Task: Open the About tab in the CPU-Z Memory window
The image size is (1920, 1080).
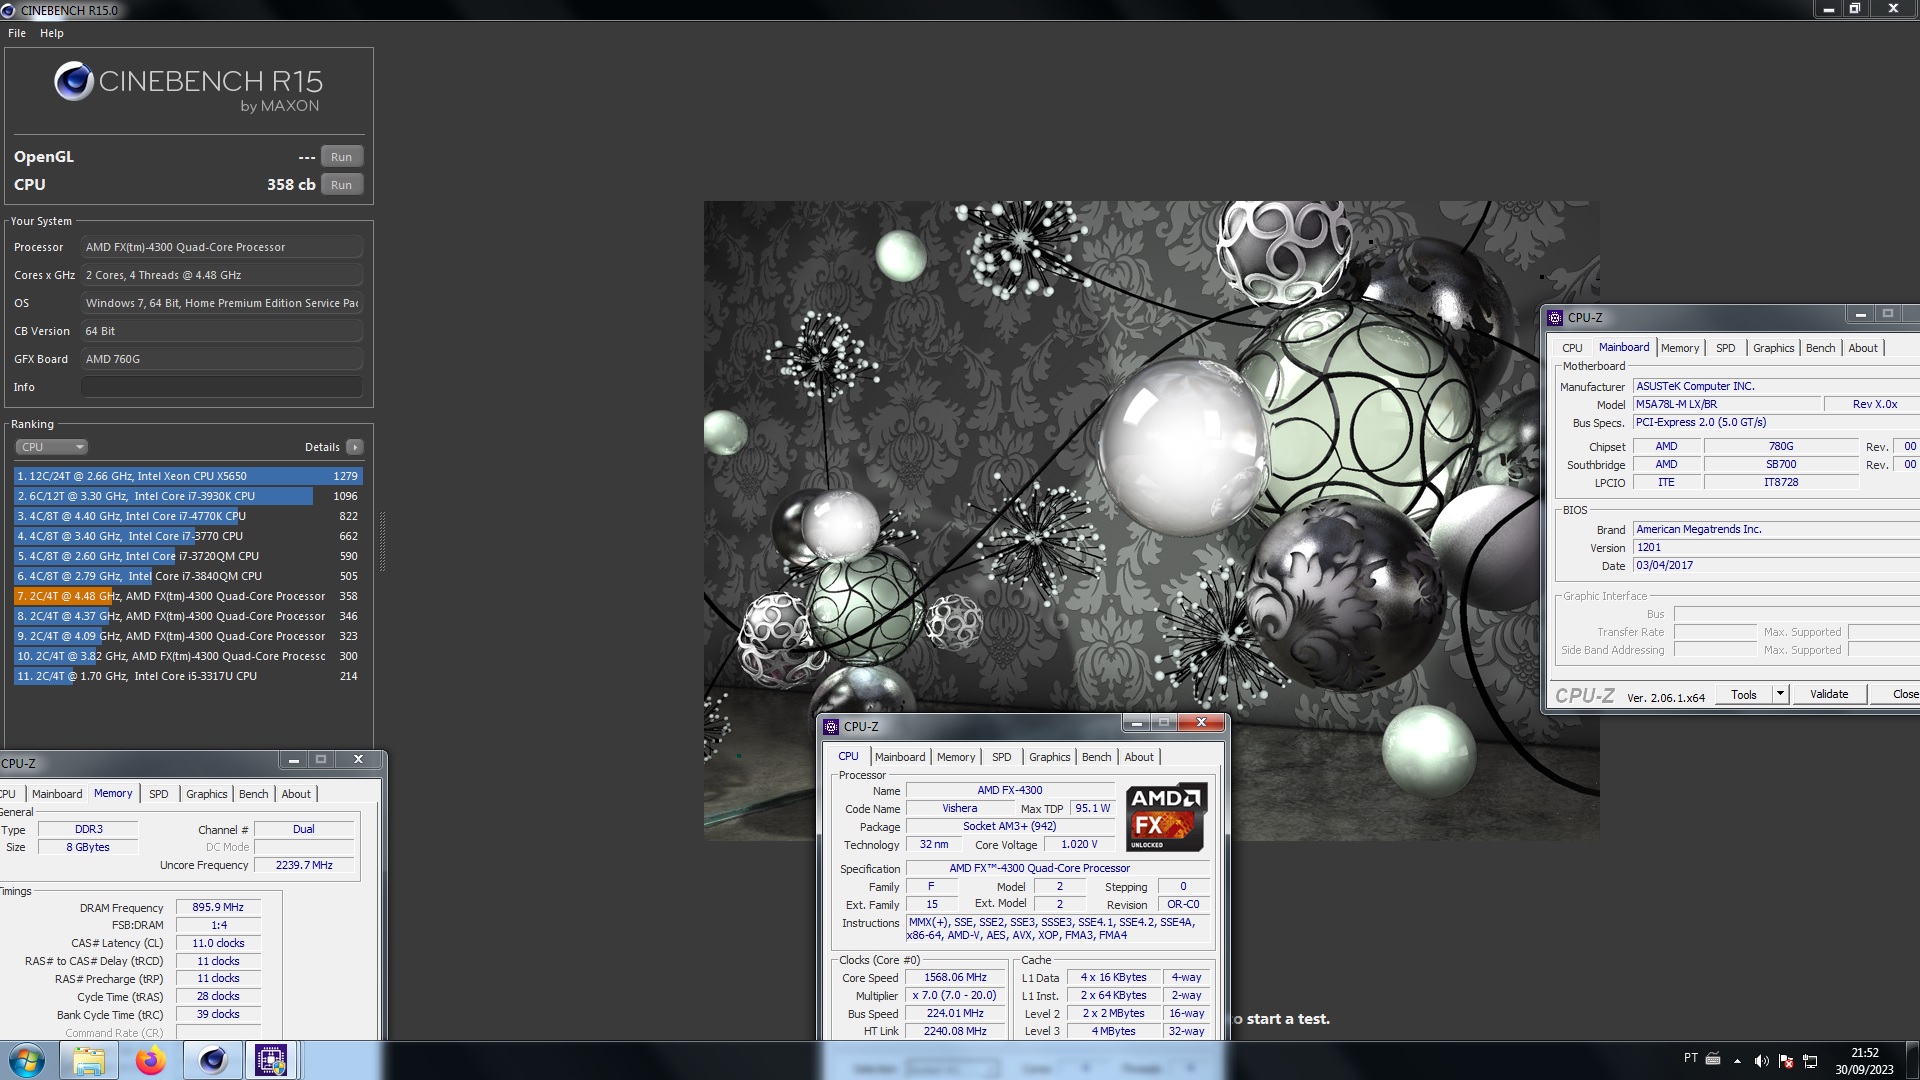Action: tap(296, 794)
